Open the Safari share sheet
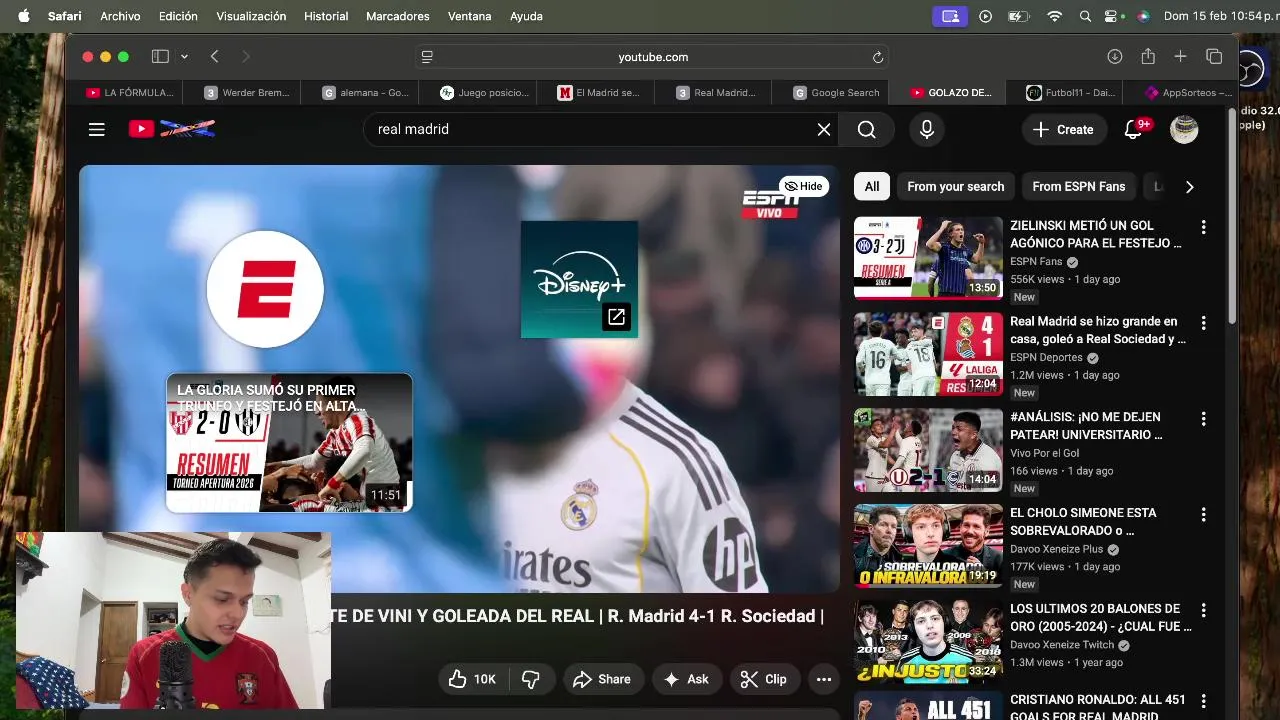The image size is (1280, 720). (1148, 57)
